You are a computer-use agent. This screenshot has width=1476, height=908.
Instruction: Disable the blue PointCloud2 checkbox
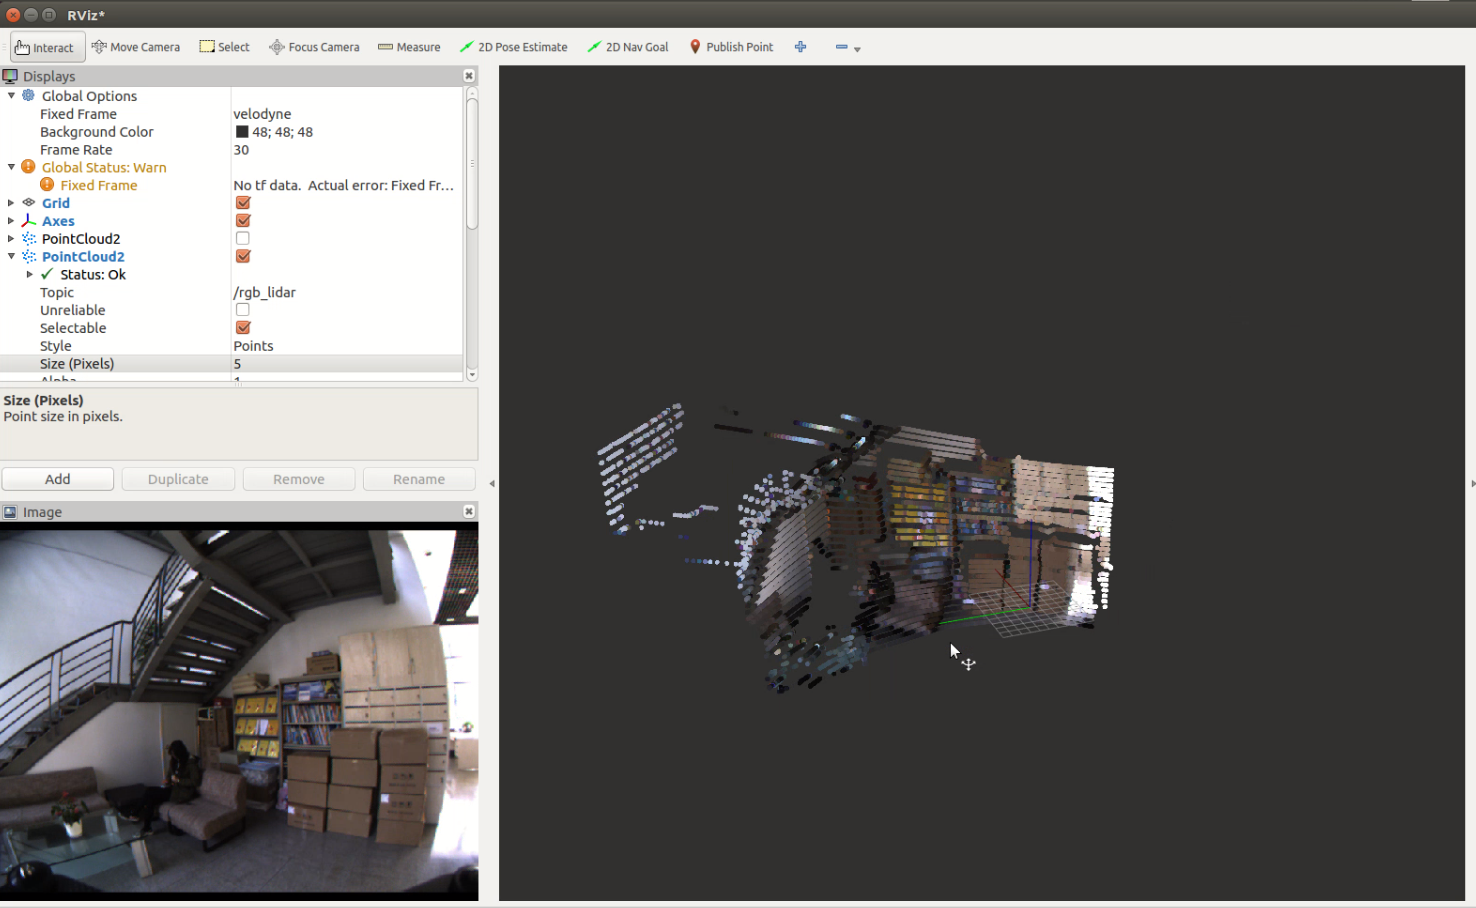coord(243,257)
